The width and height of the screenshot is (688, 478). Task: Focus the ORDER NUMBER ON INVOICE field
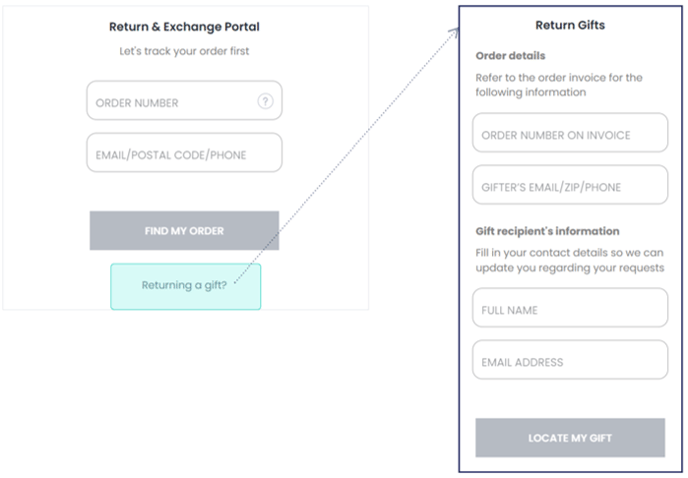click(x=570, y=133)
